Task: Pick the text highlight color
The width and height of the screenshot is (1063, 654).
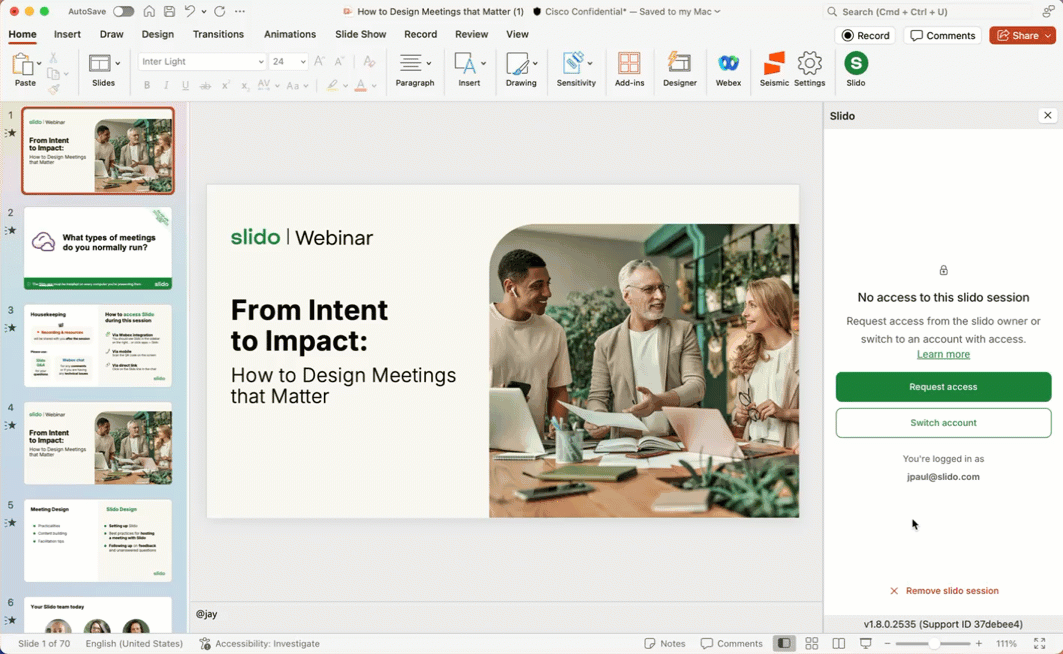Action: click(332, 85)
